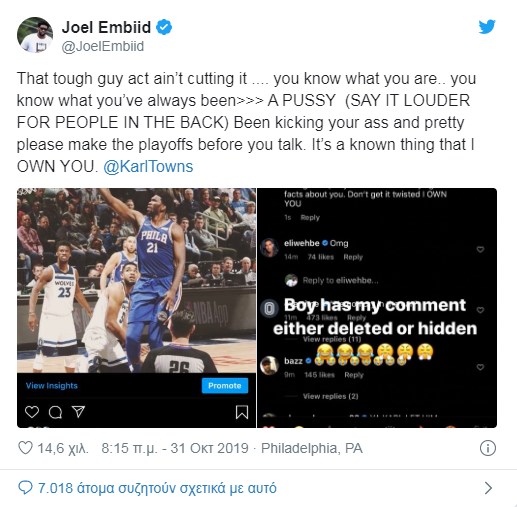The image size is (517, 507).
Task: Click the blue verified badge
Action: coord(164,27)
